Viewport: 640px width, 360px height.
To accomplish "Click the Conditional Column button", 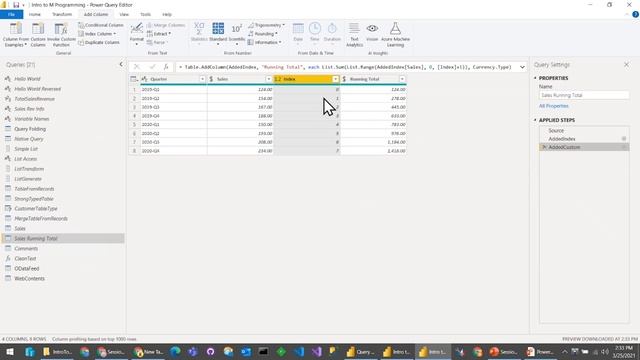I will 101,25.
